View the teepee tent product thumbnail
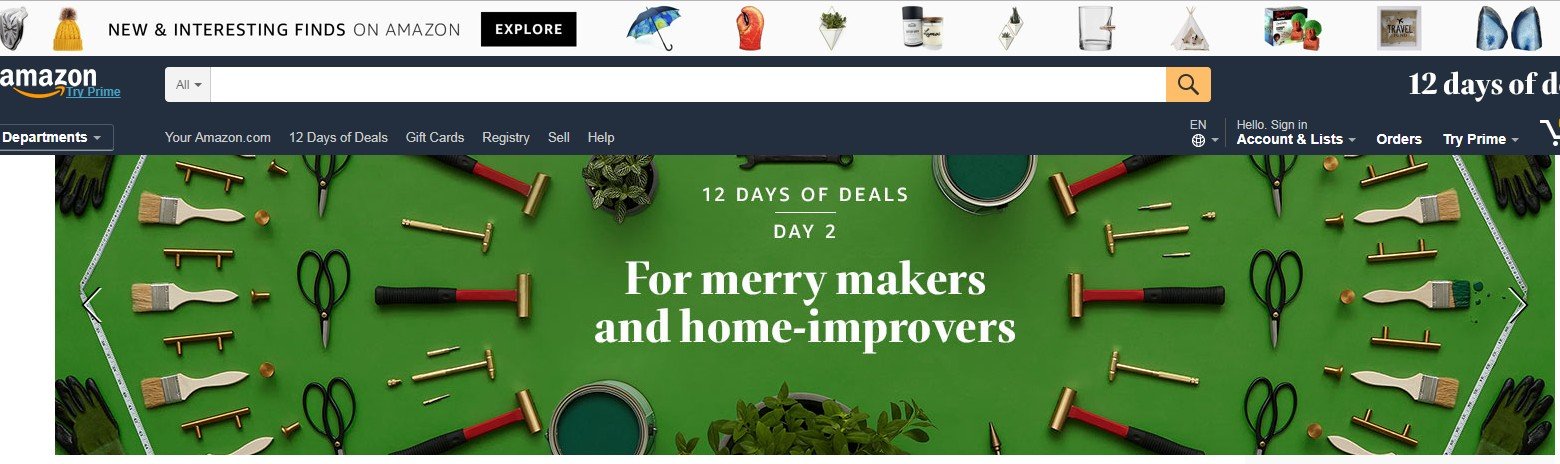 [x=1190, y=28]
